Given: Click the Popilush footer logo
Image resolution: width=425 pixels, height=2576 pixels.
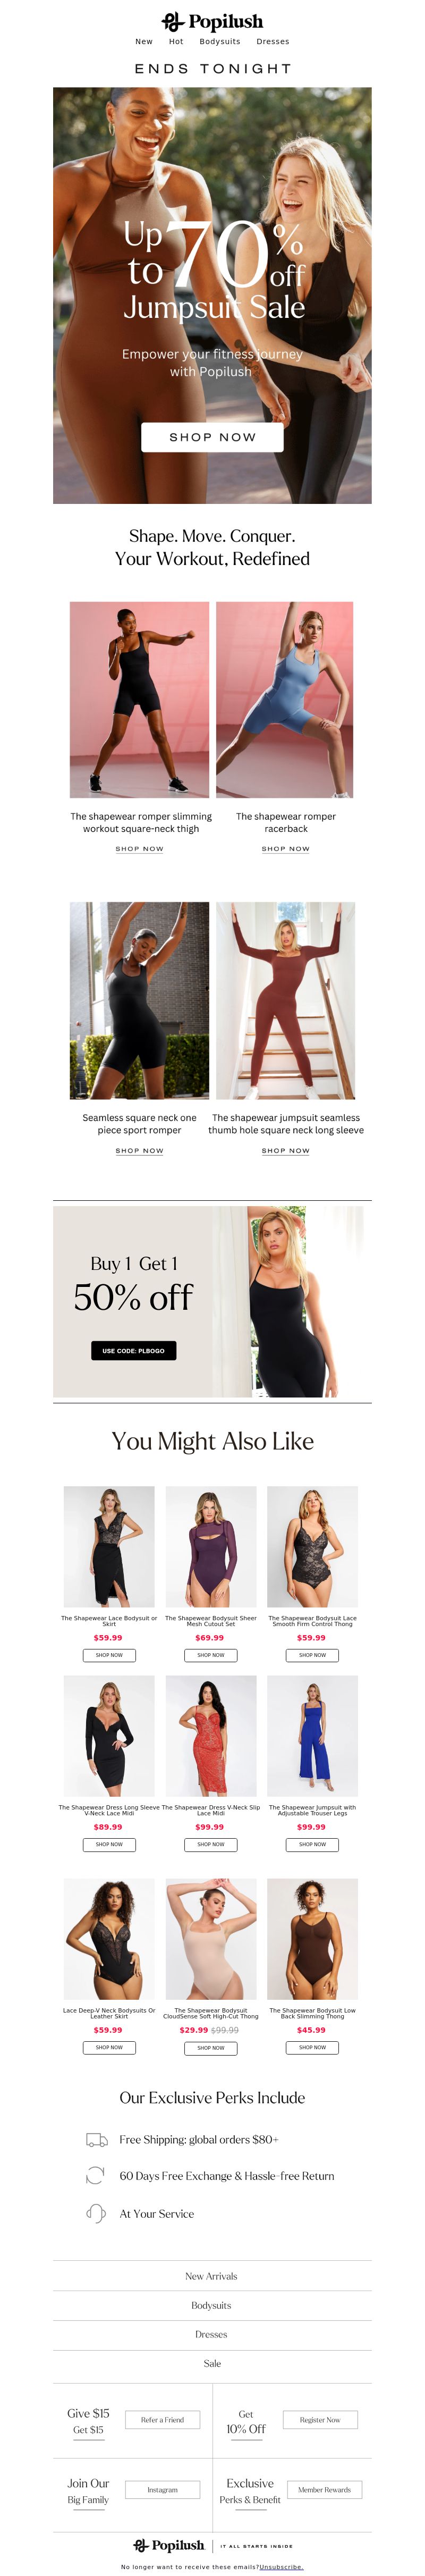Looking at the screenshot, I should click(x=169, y=2545).
